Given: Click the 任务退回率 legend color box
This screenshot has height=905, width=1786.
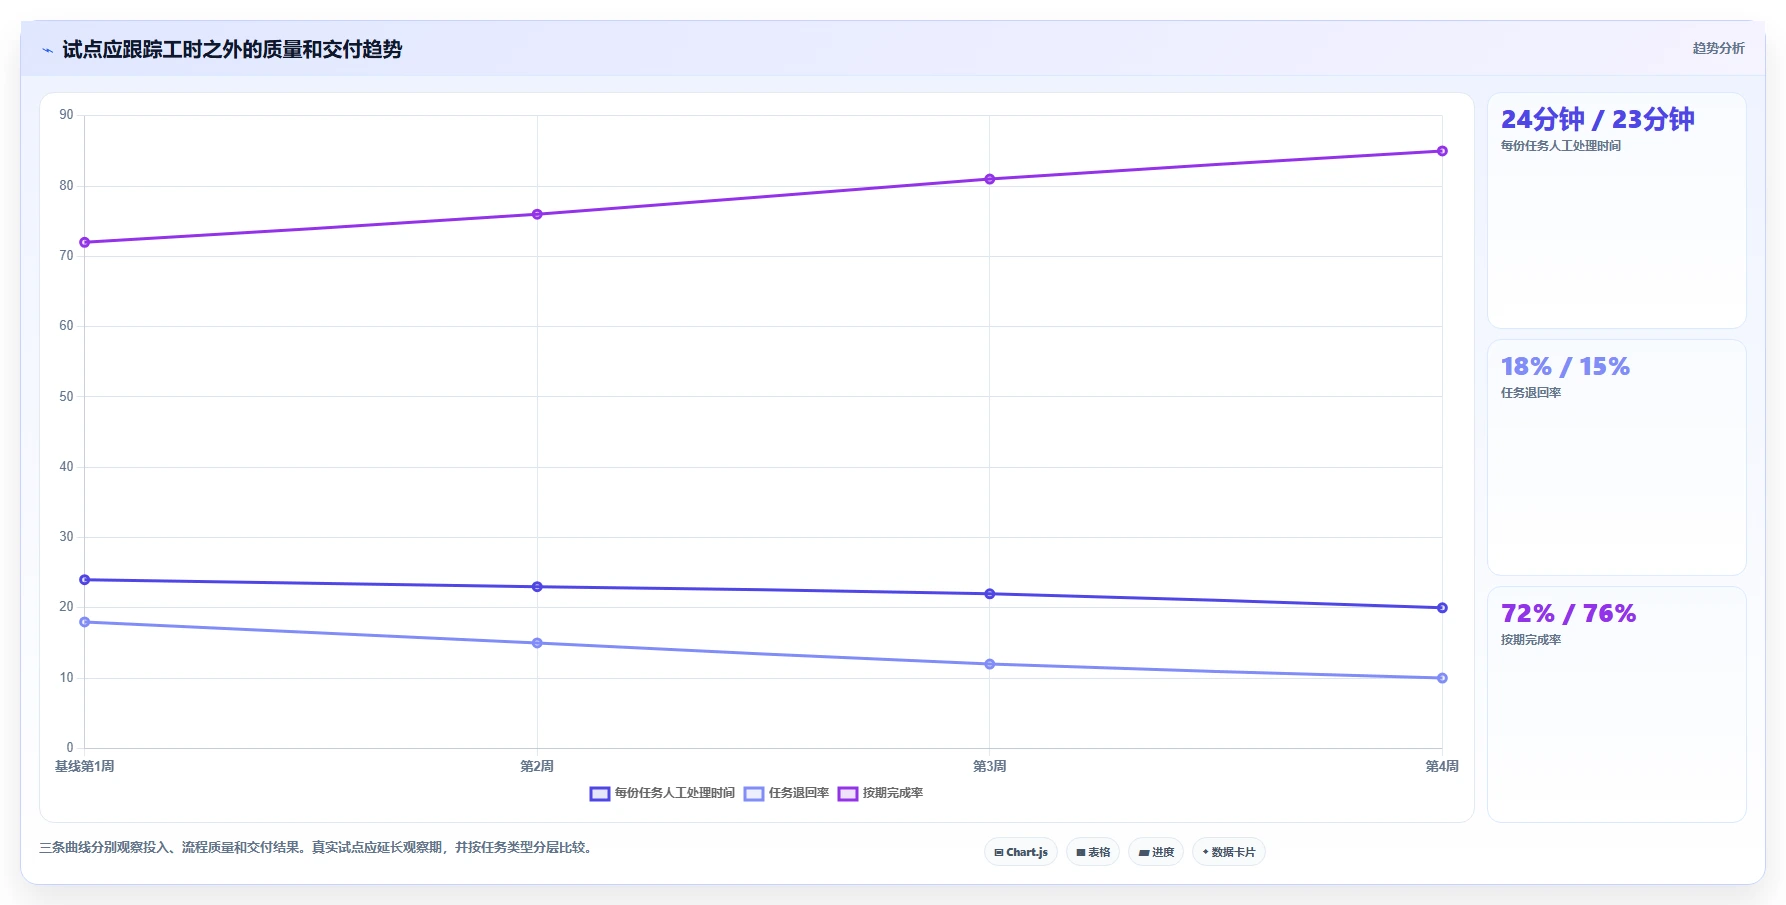Looking at the screenshot, I should coord(754,794).
